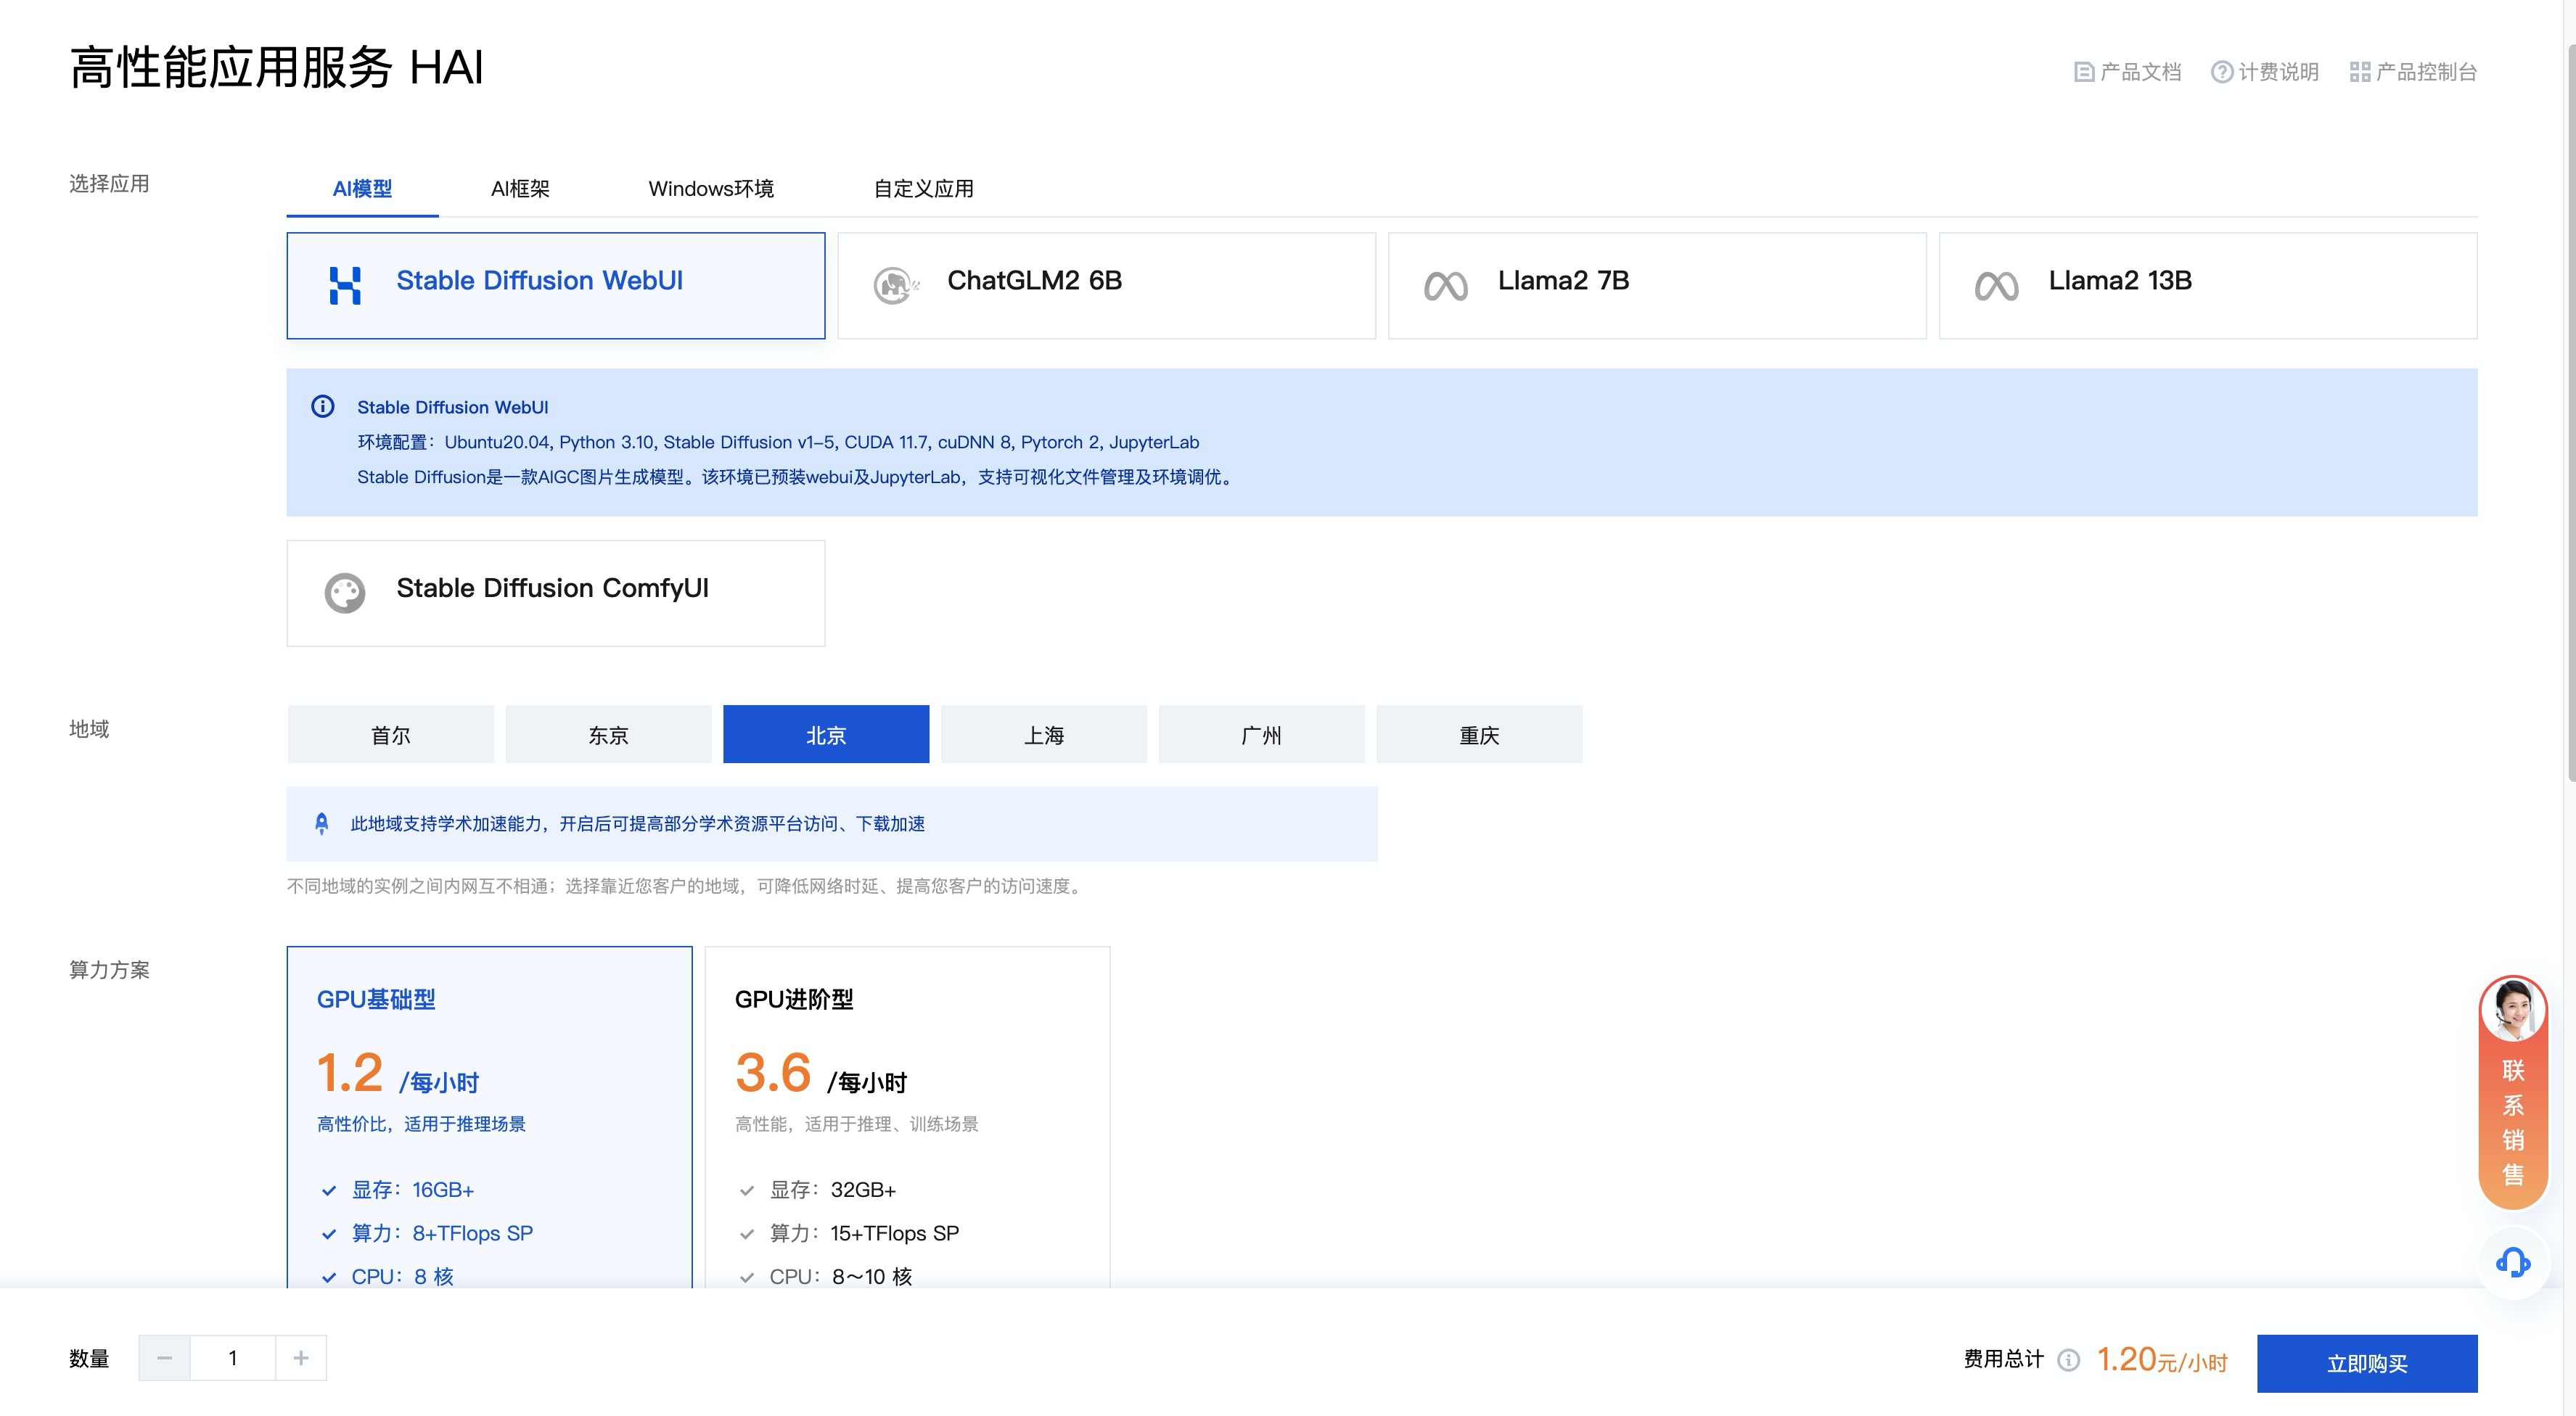The image size is (2576, 1416).
Task: Click the rocket icon in the acceleration notice
Action: (321, 823)
